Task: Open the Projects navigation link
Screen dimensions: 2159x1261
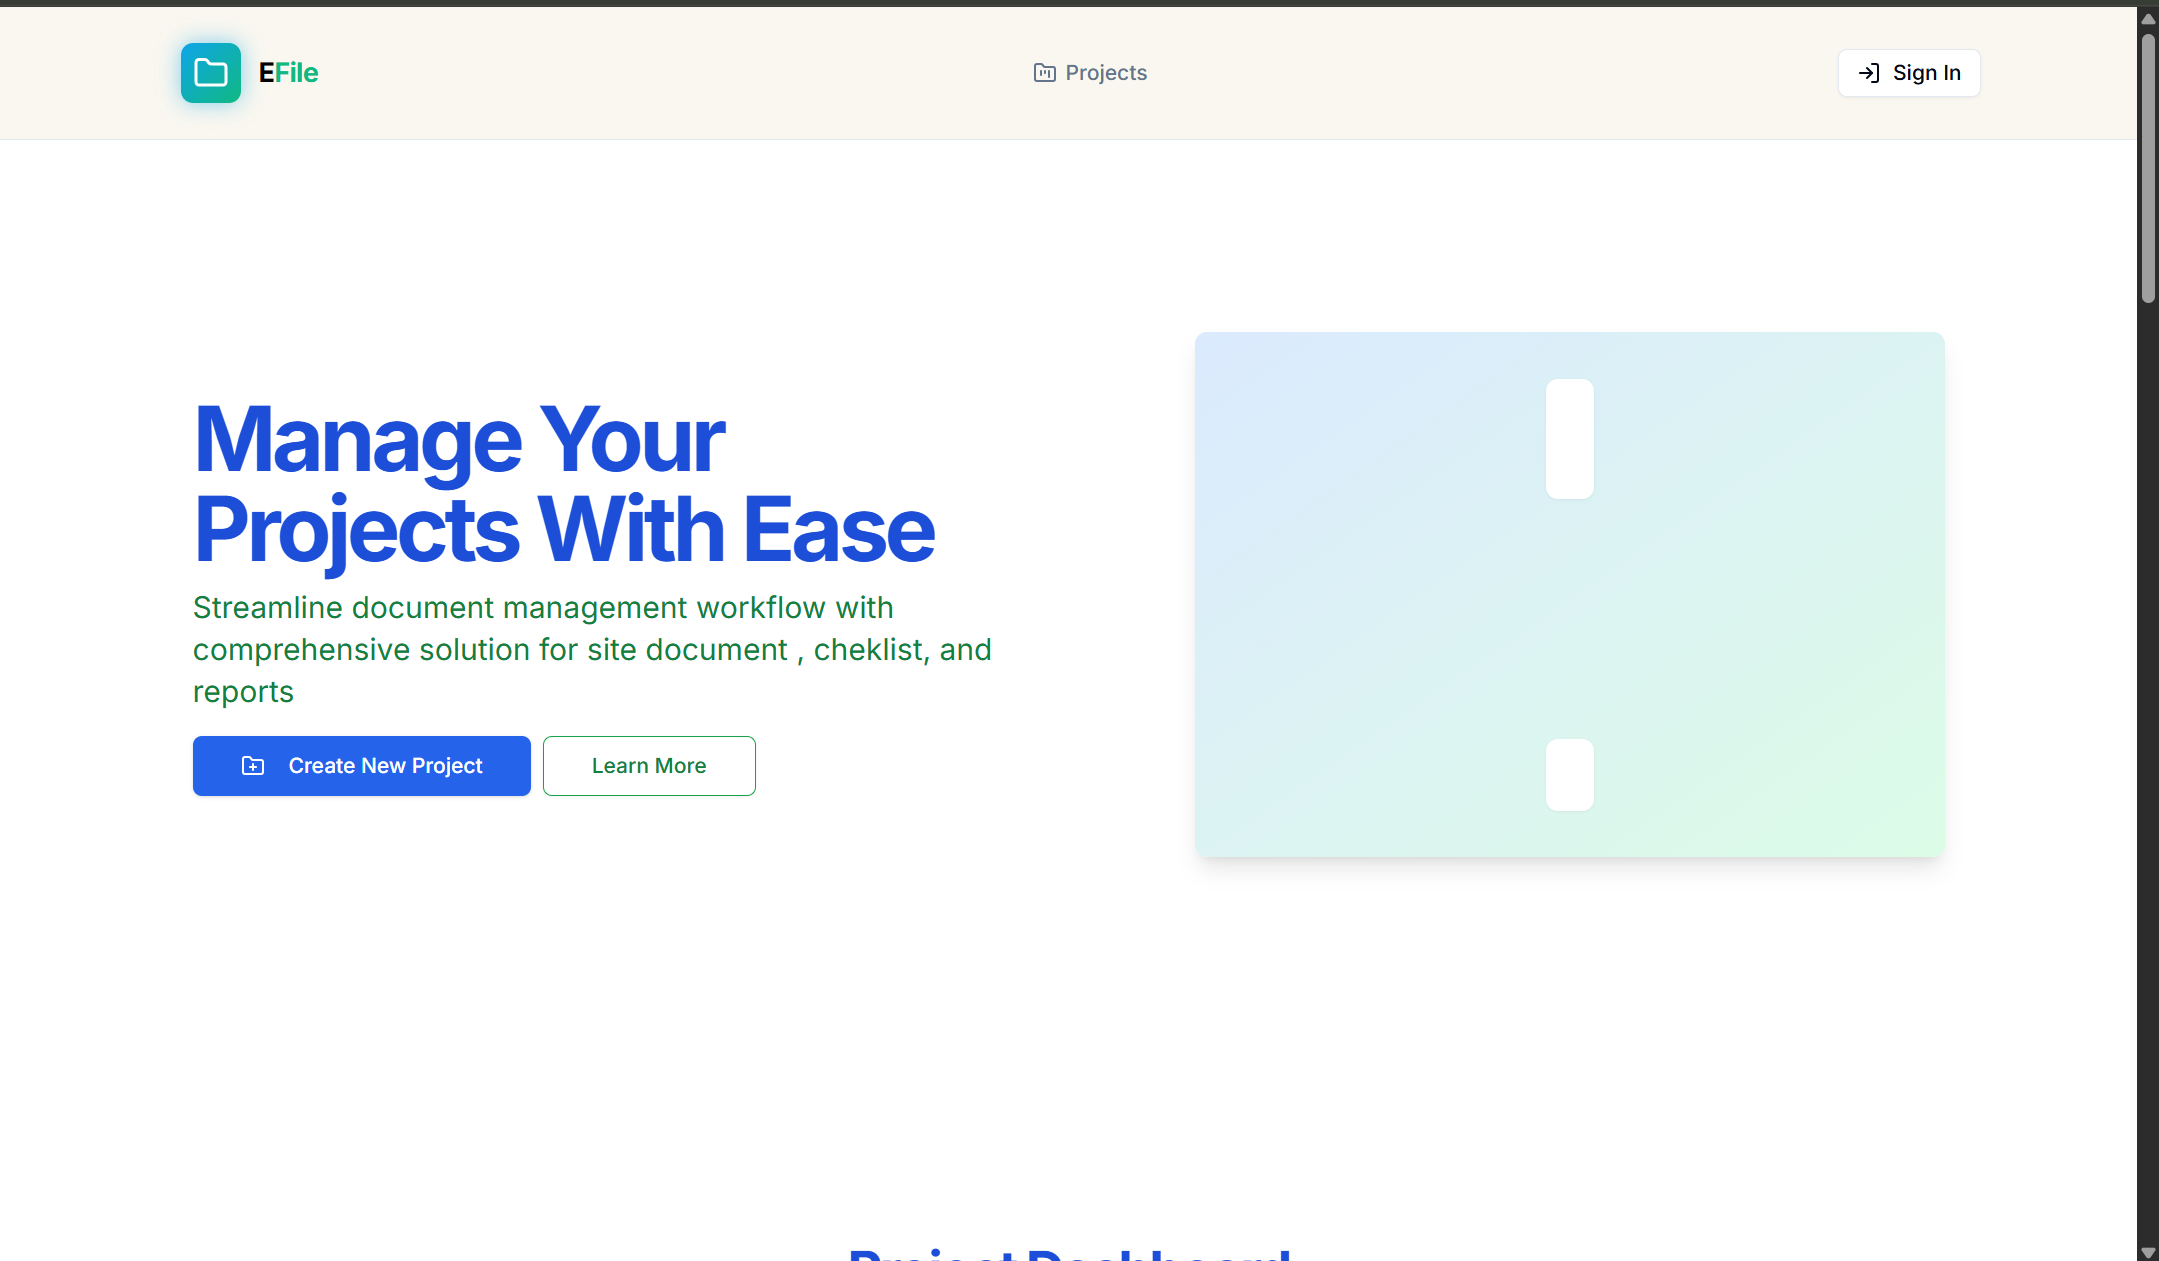Action: coord(1105,73)
